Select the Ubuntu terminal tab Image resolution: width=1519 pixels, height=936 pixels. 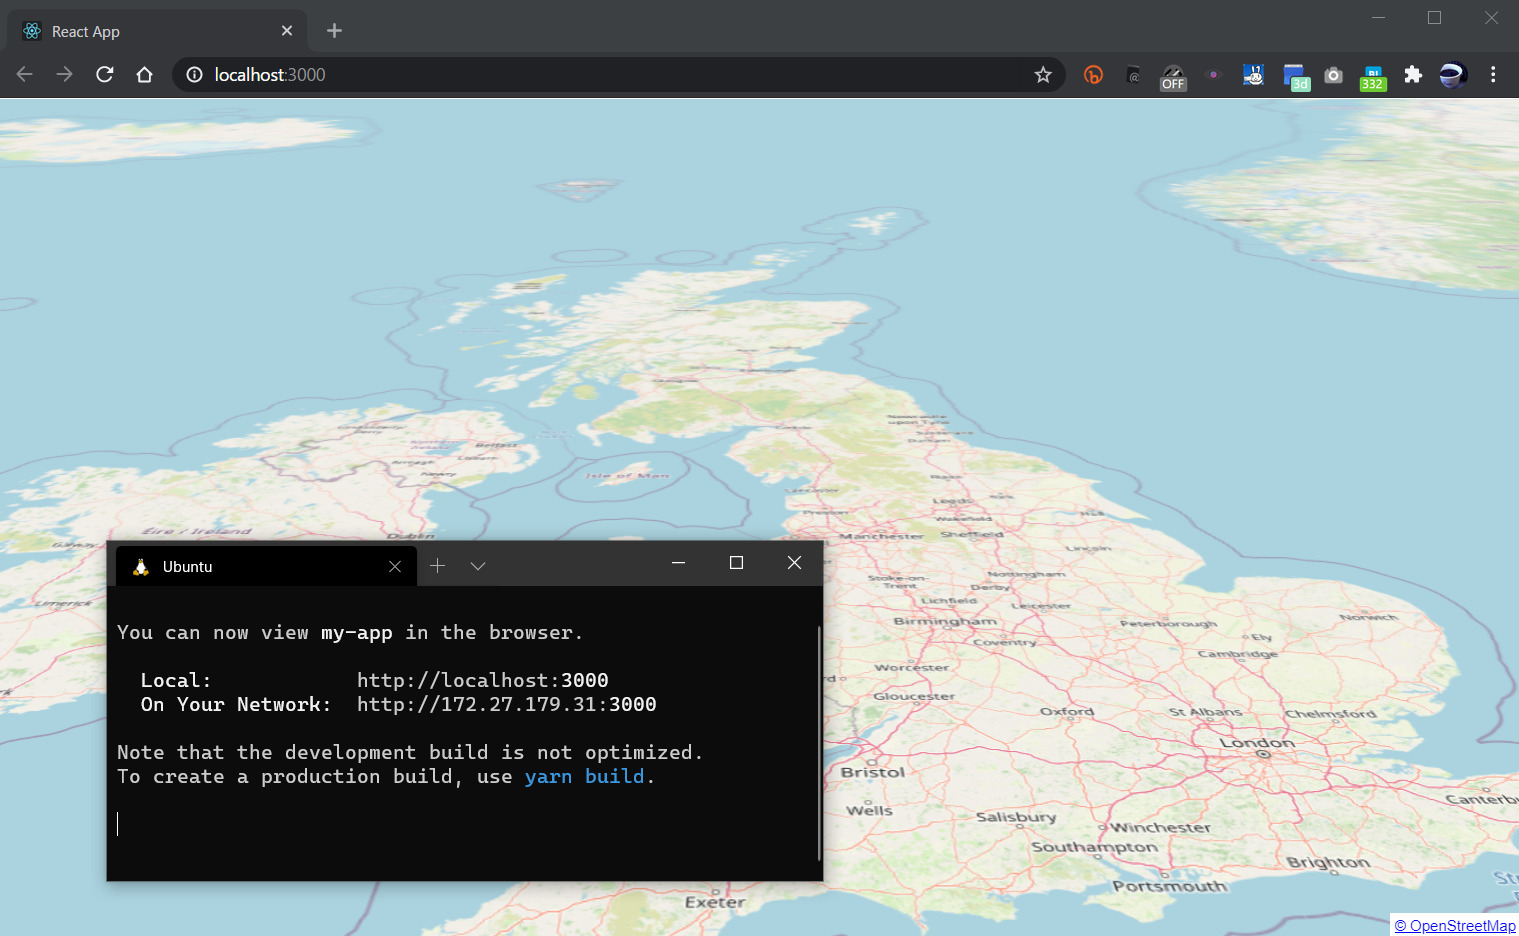coord(250,566)
